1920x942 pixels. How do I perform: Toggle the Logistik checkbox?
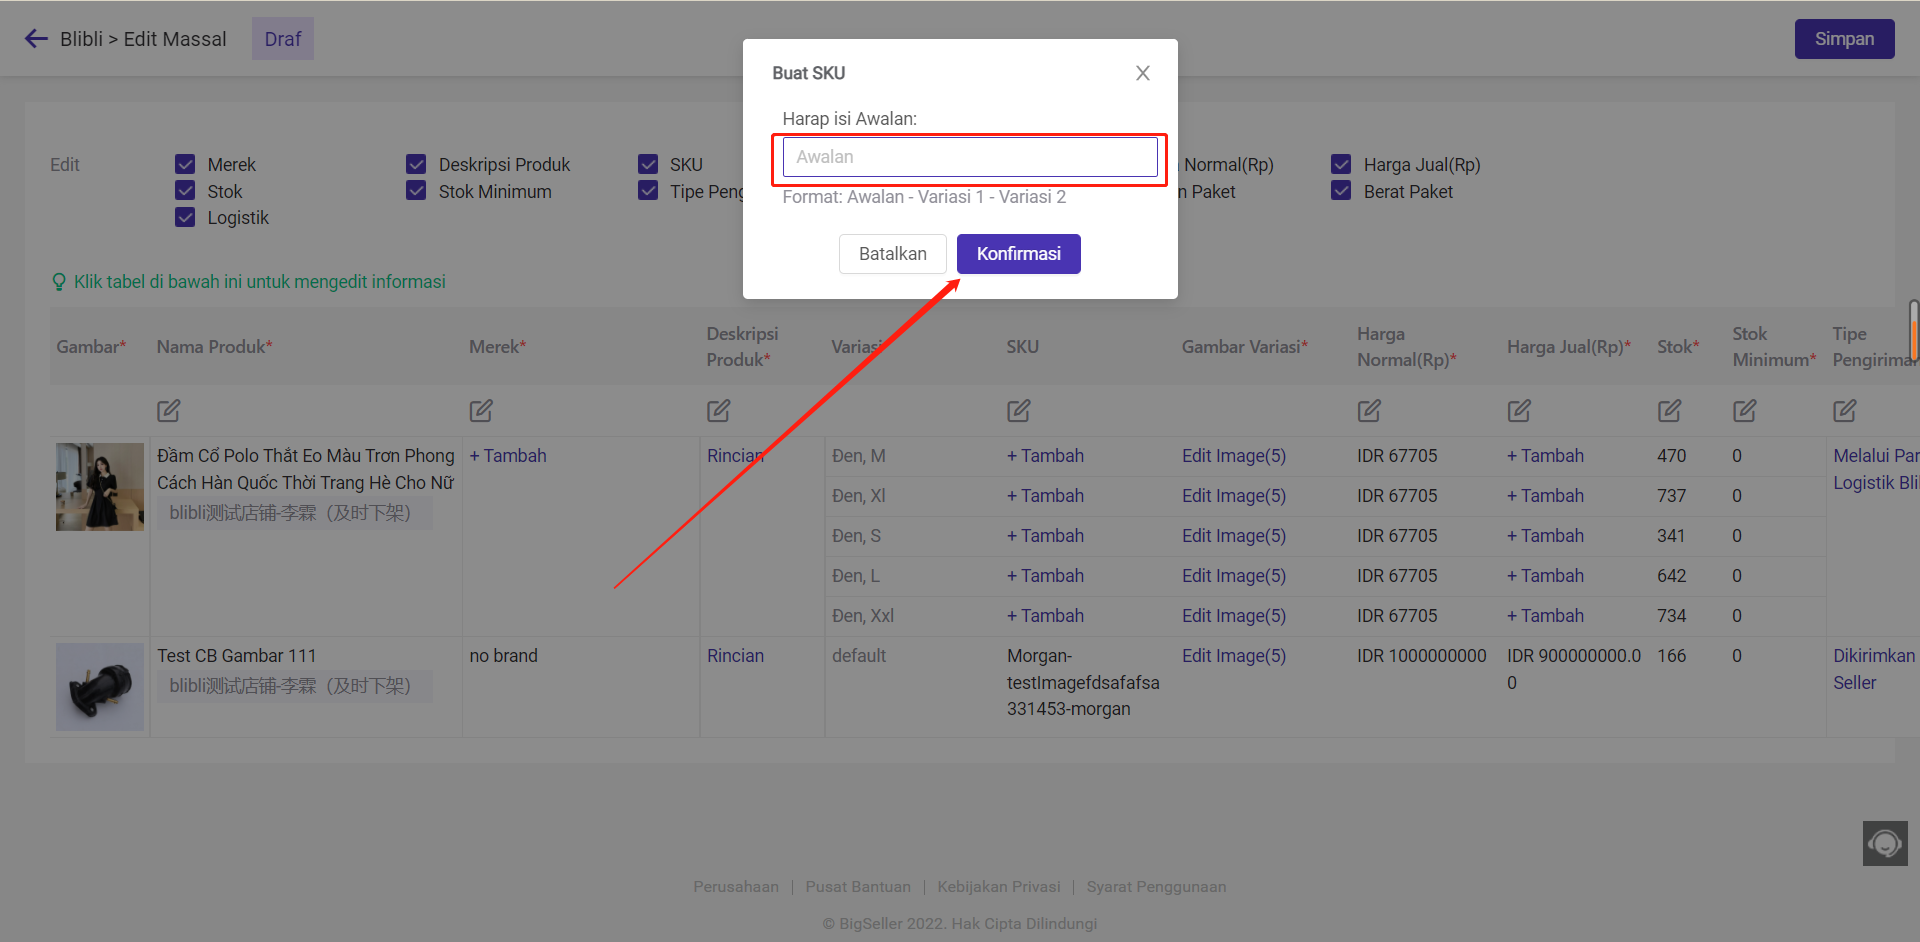point(185,217)
